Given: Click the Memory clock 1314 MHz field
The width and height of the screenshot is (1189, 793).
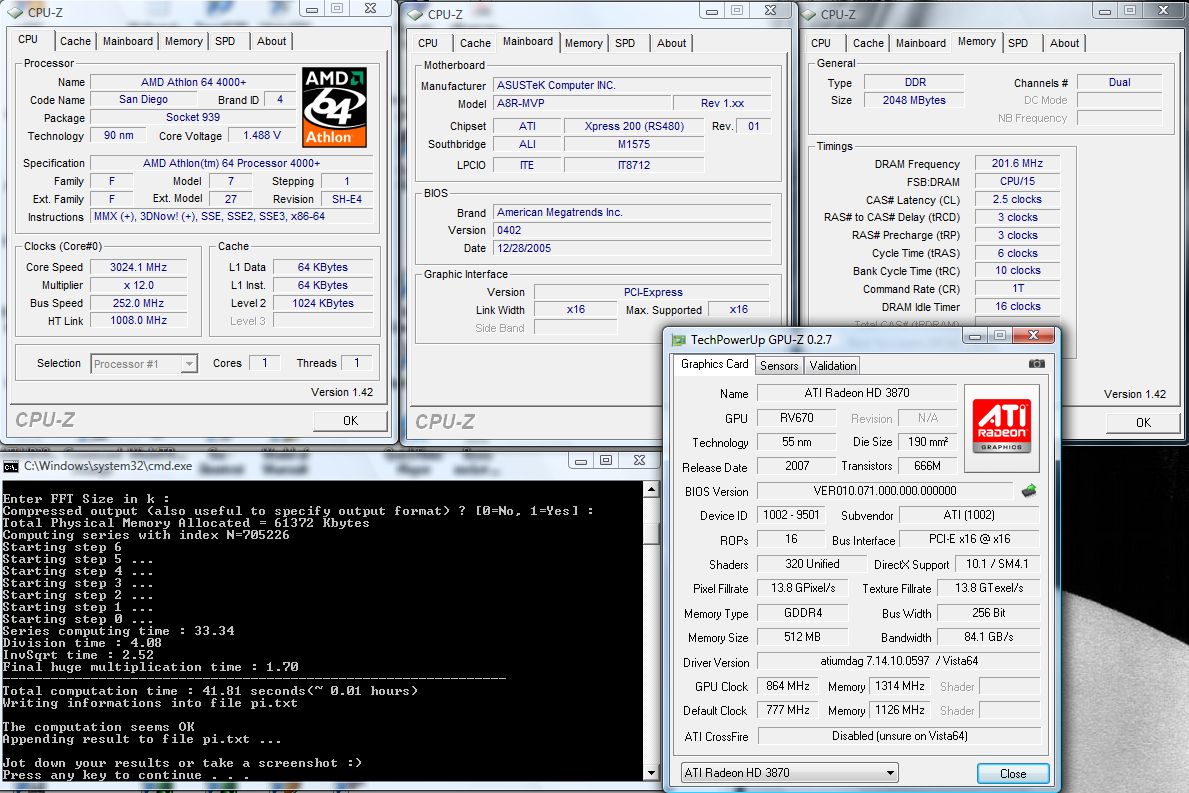Looking at the screenshot, I should point(899,686).
